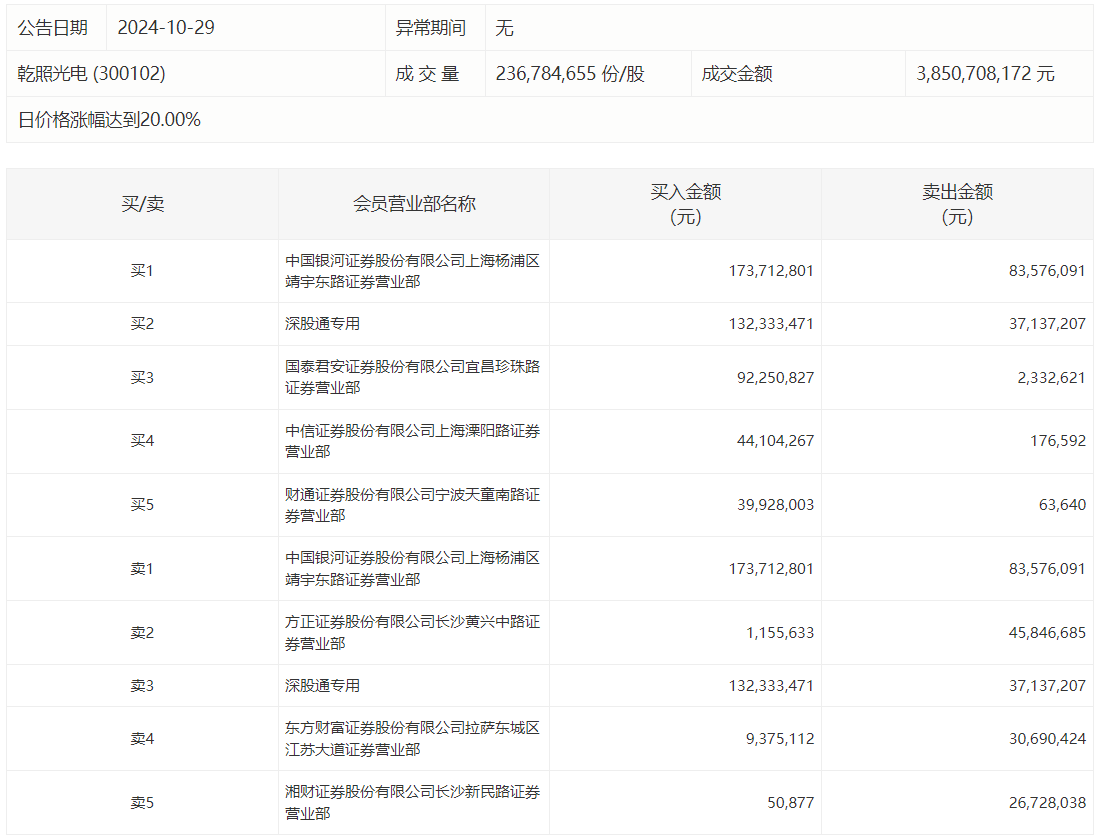Click buy amount 132,333,471 in 买2 row

pos(771,324)
